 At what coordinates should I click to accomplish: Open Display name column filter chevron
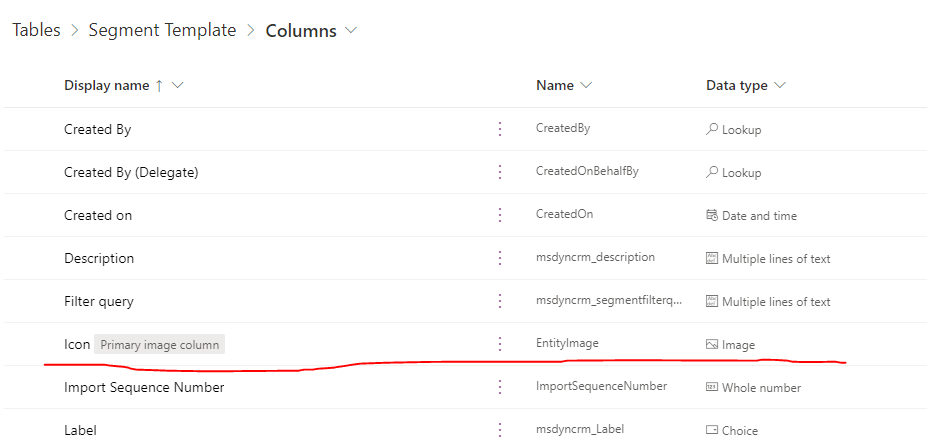tap(177, 86)
